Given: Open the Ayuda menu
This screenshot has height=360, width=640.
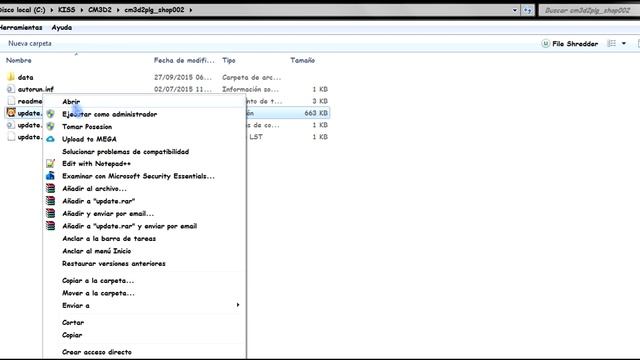Looking at the screenshot, I should click(62, 27).
